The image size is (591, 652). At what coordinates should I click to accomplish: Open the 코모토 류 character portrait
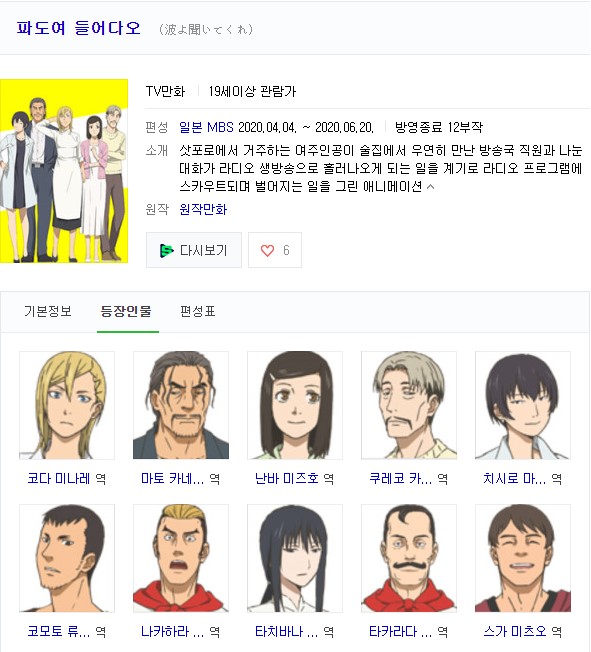click(x=67, y=558)
